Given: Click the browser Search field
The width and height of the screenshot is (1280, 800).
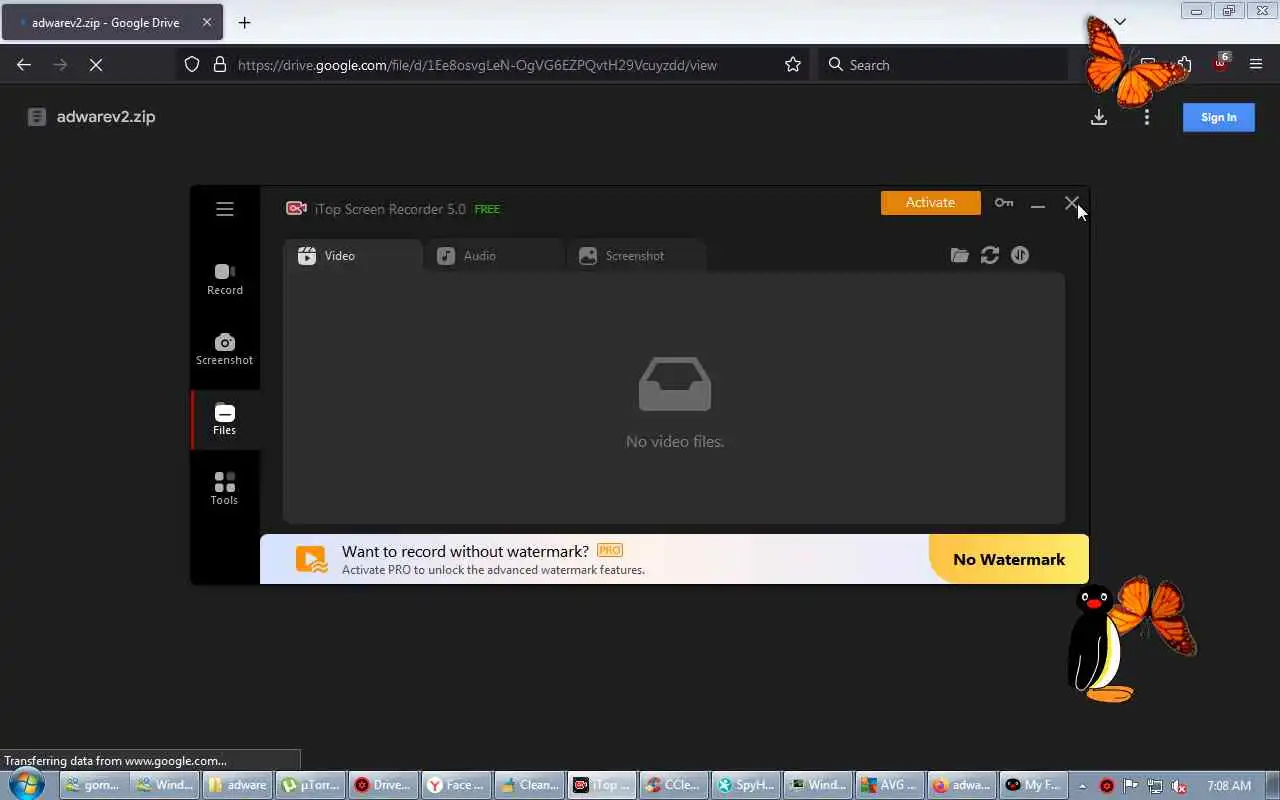Looking at the screenshot, I should tap(942, 65).
